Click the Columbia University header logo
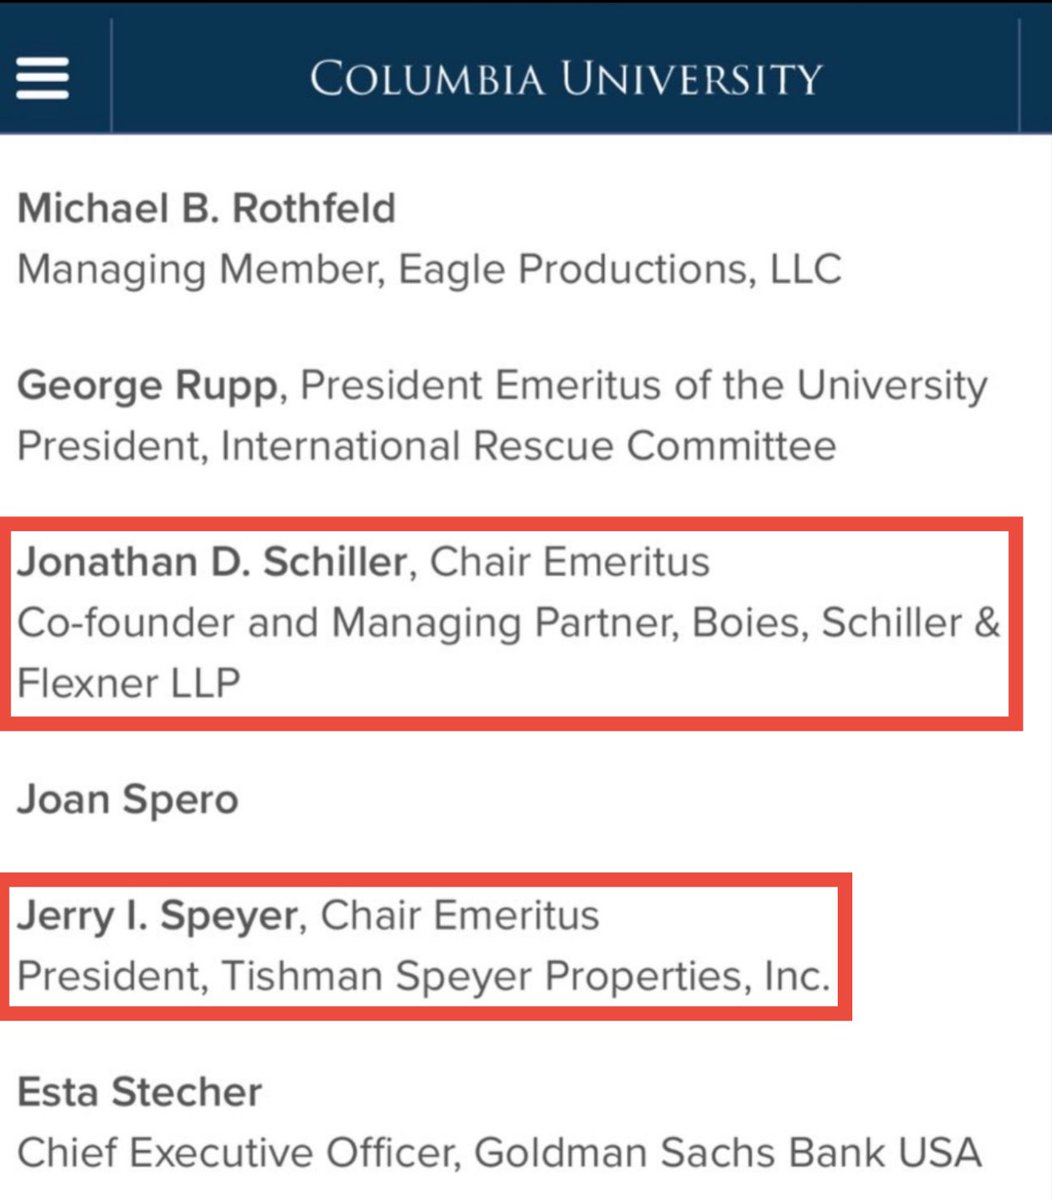Screen dimensions: 1052x1200 (x=566, y=78)
